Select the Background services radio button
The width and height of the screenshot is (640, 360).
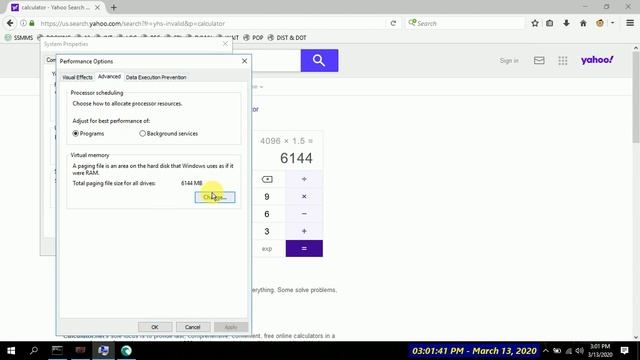tap(142, 133)
